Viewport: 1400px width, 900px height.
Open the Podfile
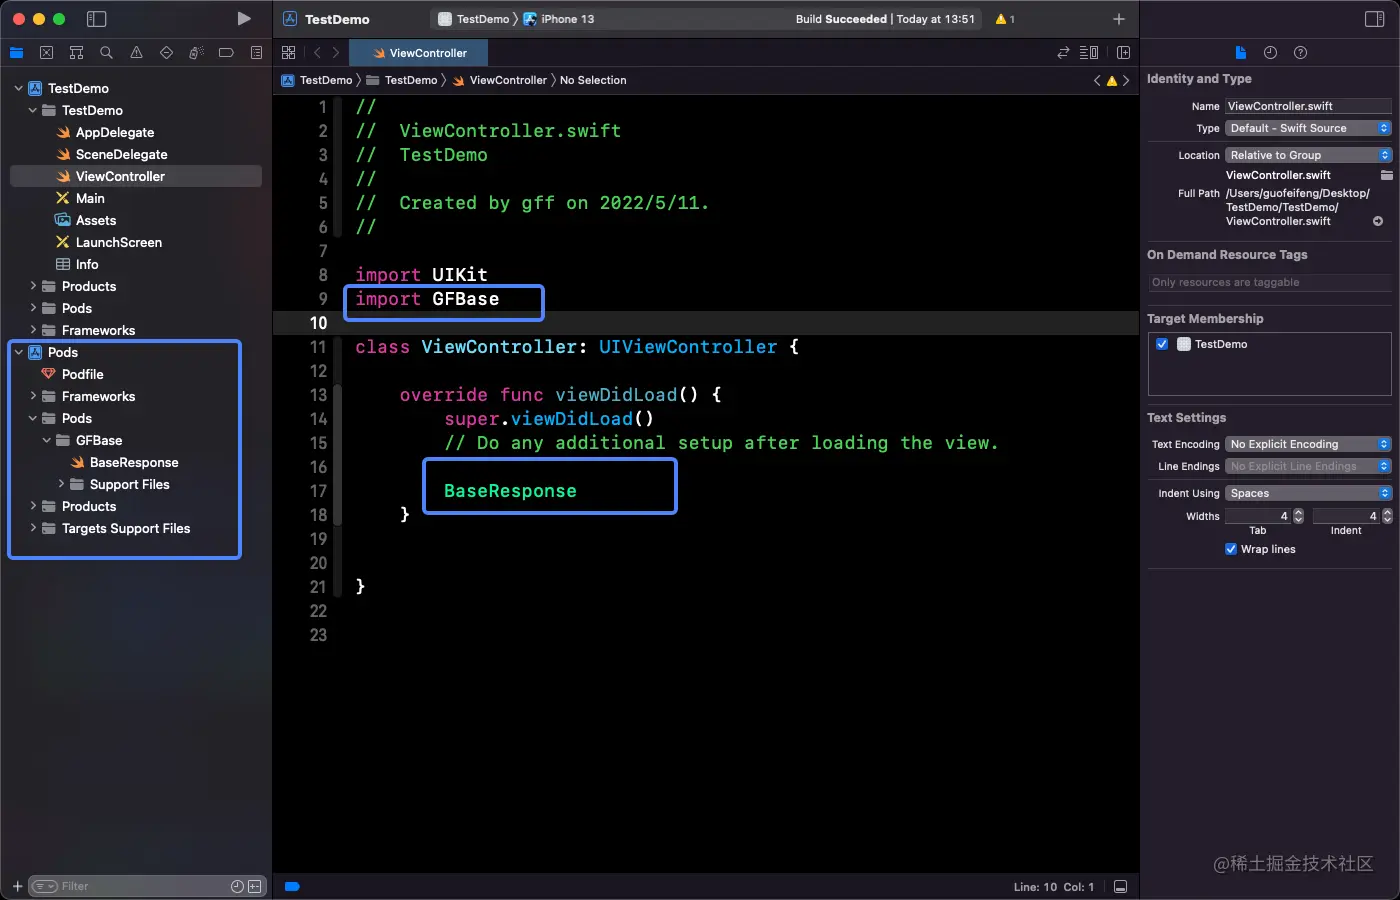tap(82, 374)
